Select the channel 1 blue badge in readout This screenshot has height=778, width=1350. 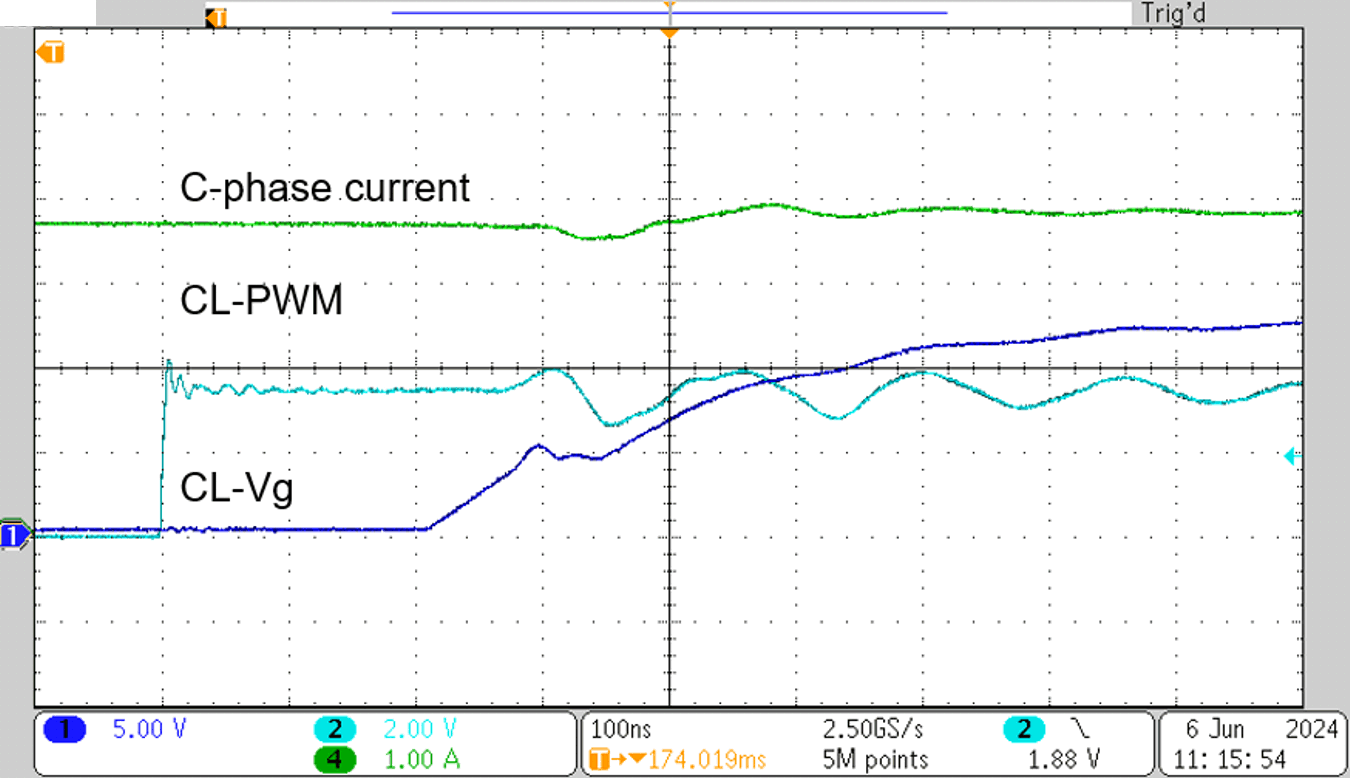pyautogui.click(x=67, y=730)
